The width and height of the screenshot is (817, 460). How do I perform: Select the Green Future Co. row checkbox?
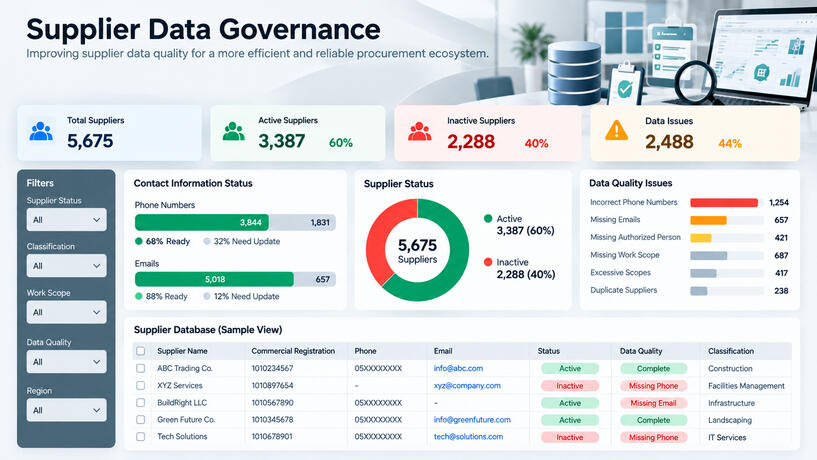tap(141, 419)
